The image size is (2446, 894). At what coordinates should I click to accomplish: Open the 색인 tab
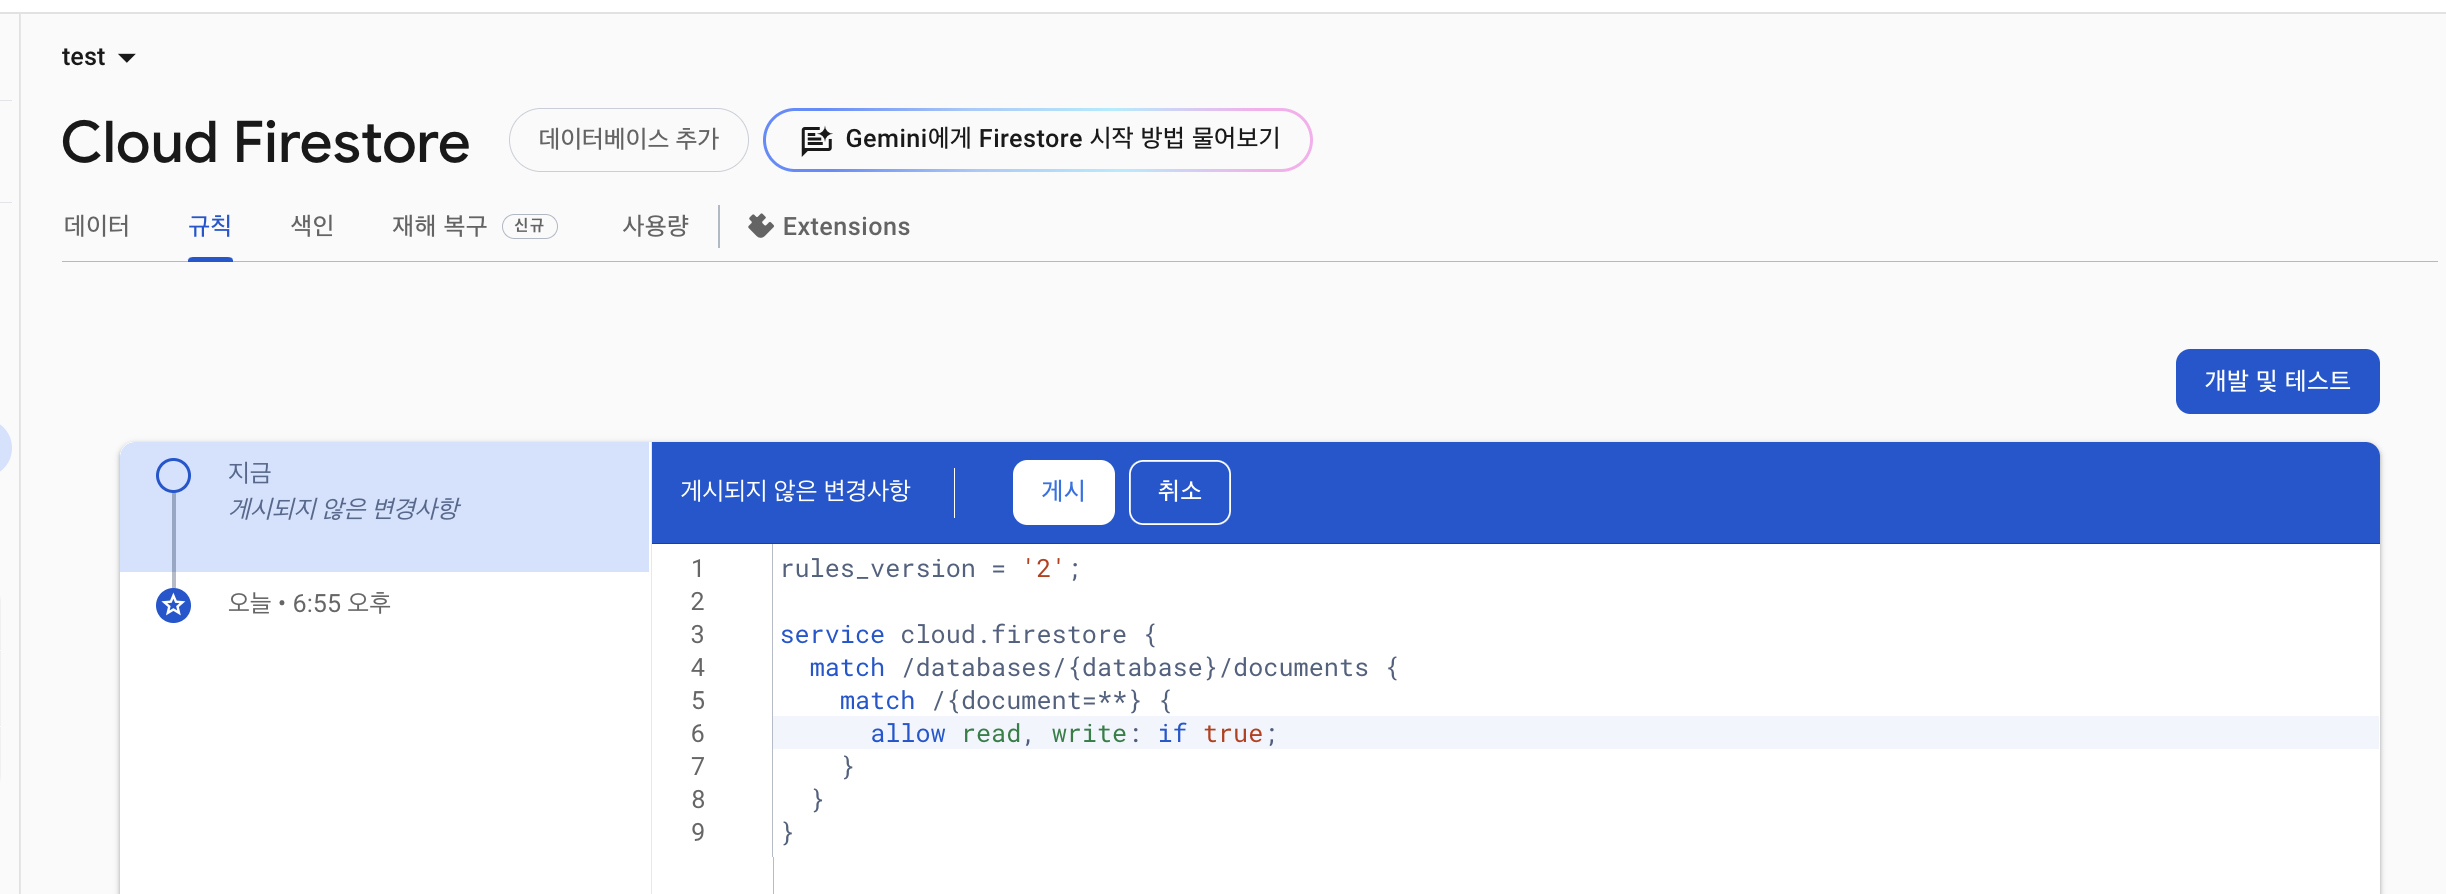pyautogui.click(x=312, y=226)
